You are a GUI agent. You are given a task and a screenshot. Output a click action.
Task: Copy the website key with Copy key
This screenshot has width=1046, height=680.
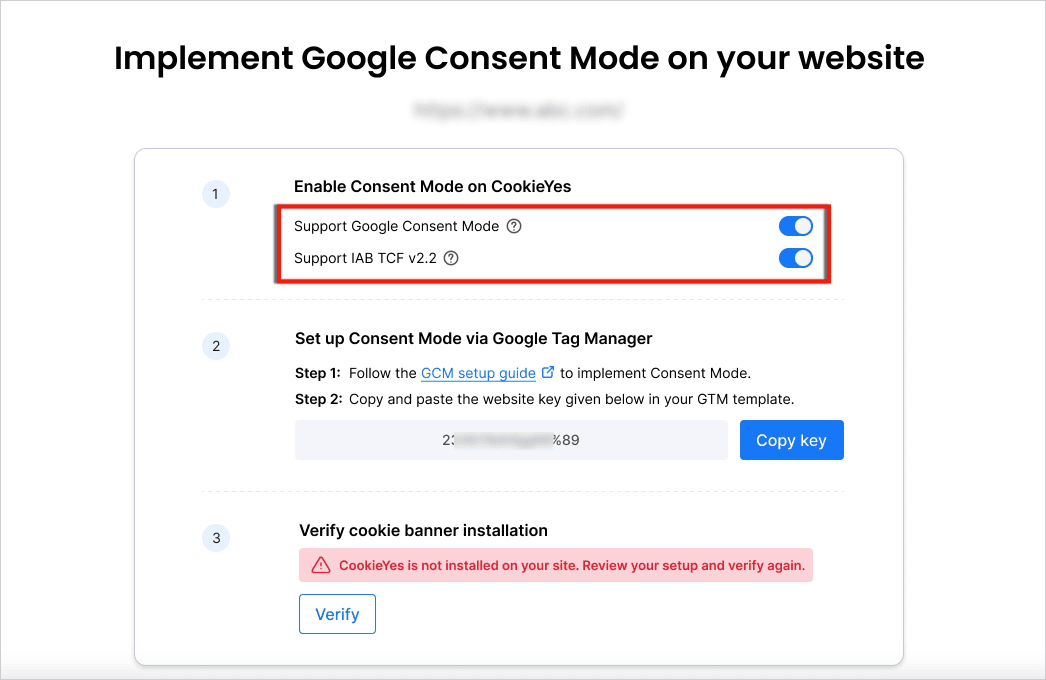pyautogui.click(x=791, y=440)
